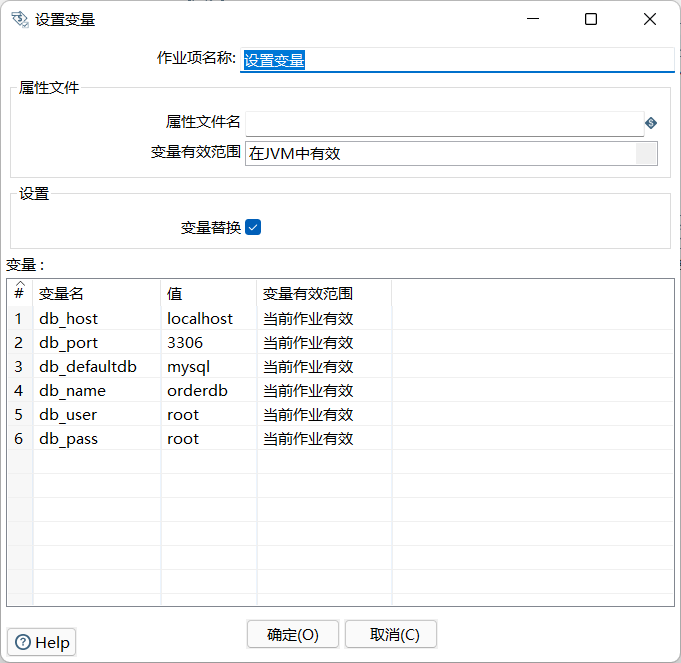Open the 变量有效范围 dropdown showing 在JVM中有效
The width and height of the screenshot is (681, 663).
tap(451, 153)
